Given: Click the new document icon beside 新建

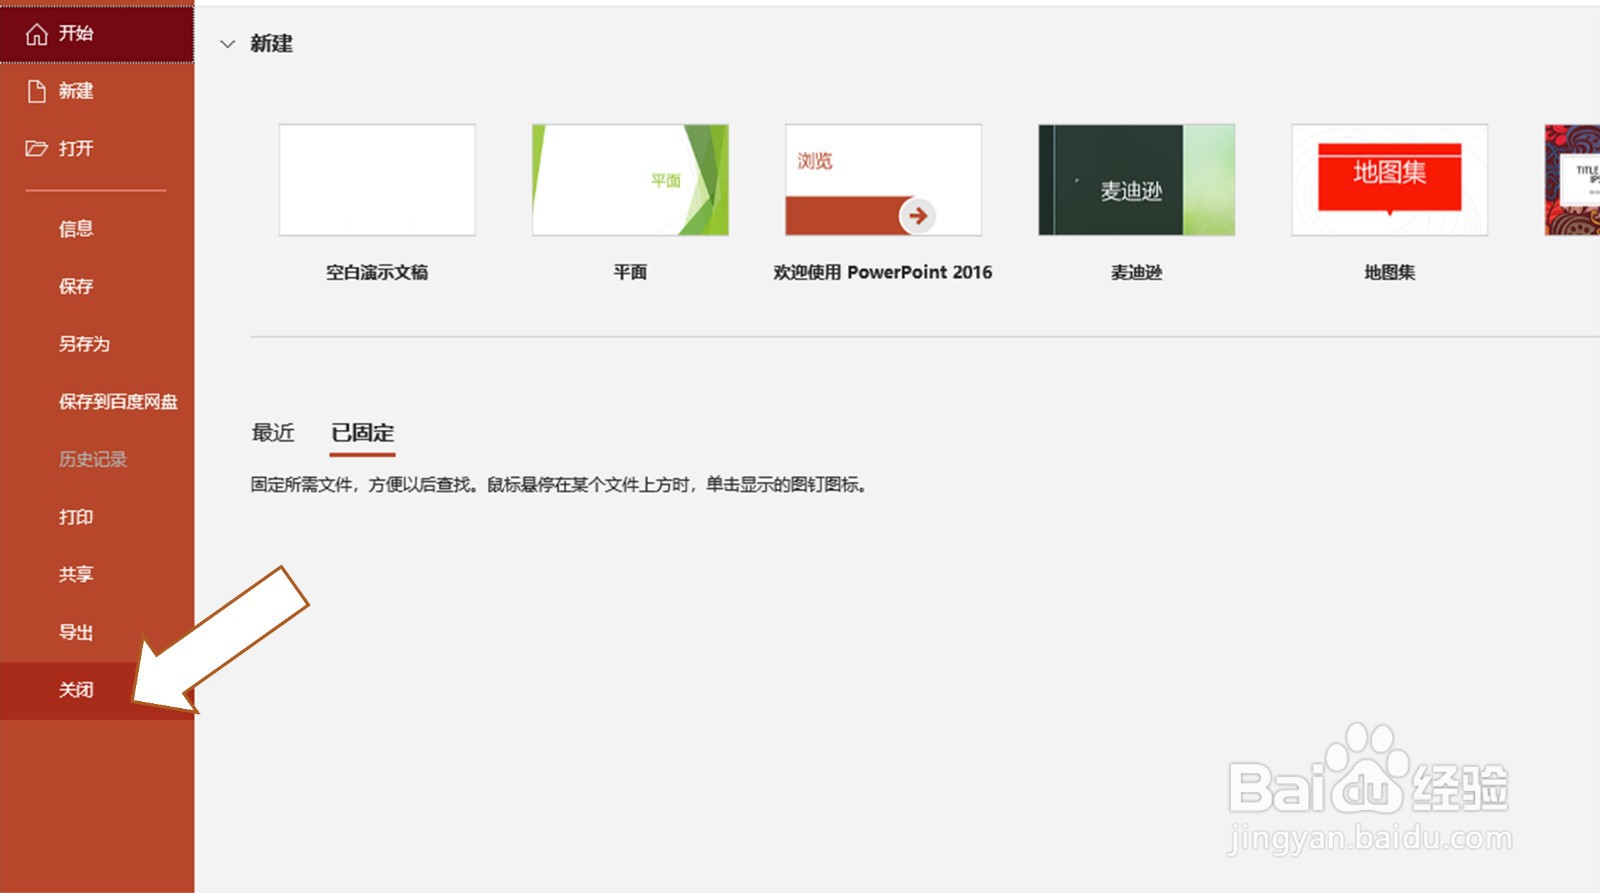Looking at the screenshot, I should tap(37, 91).
